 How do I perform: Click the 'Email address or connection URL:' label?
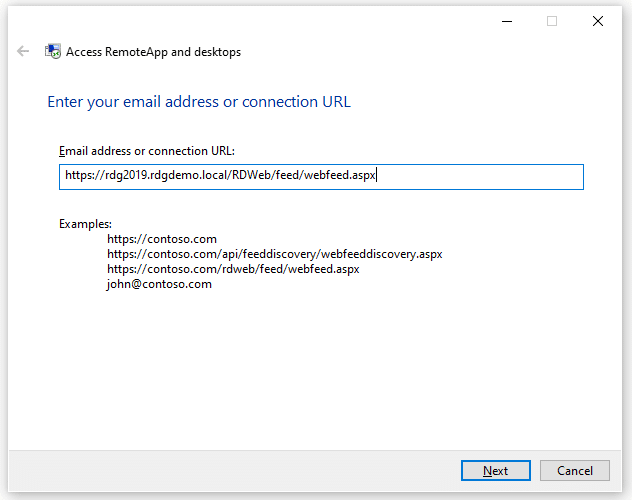click(147, 151)
